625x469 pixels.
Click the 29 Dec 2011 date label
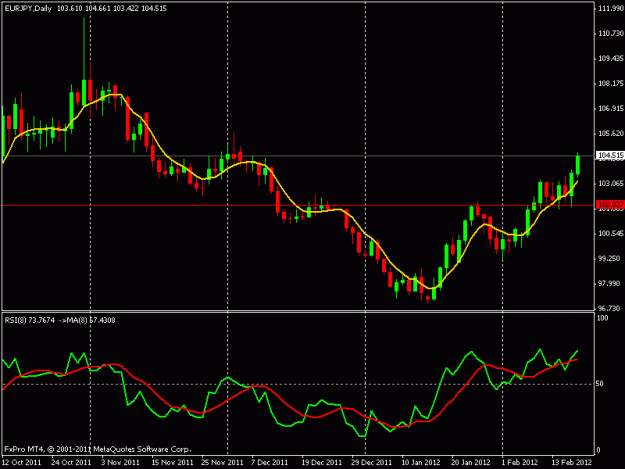coord(371,462)
